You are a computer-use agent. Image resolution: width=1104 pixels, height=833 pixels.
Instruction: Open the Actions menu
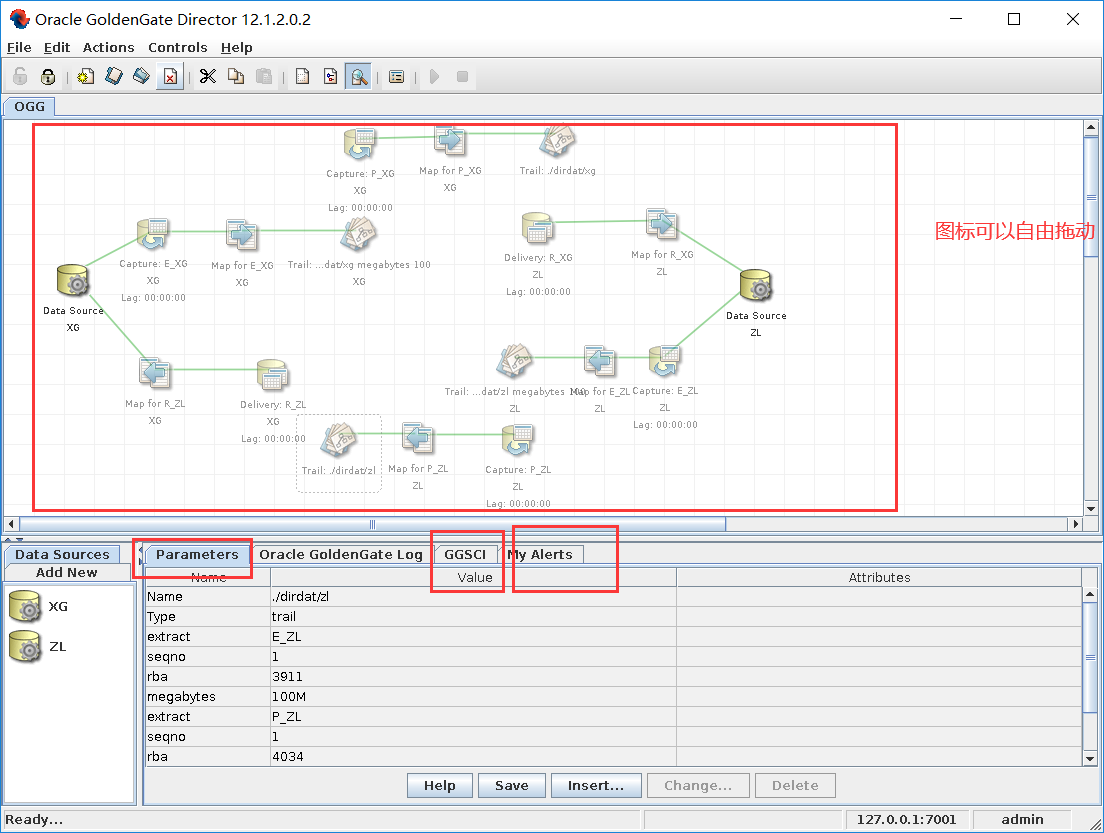click(108, 47)
